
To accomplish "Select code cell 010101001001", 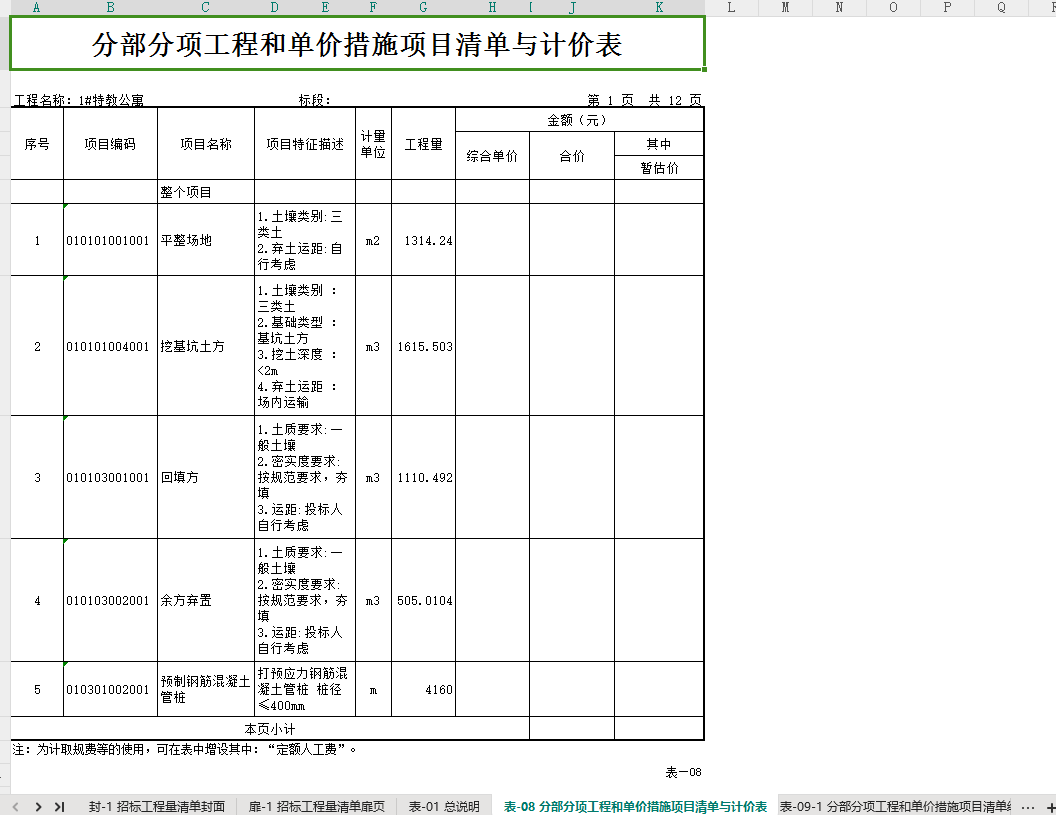I will 110,240.
